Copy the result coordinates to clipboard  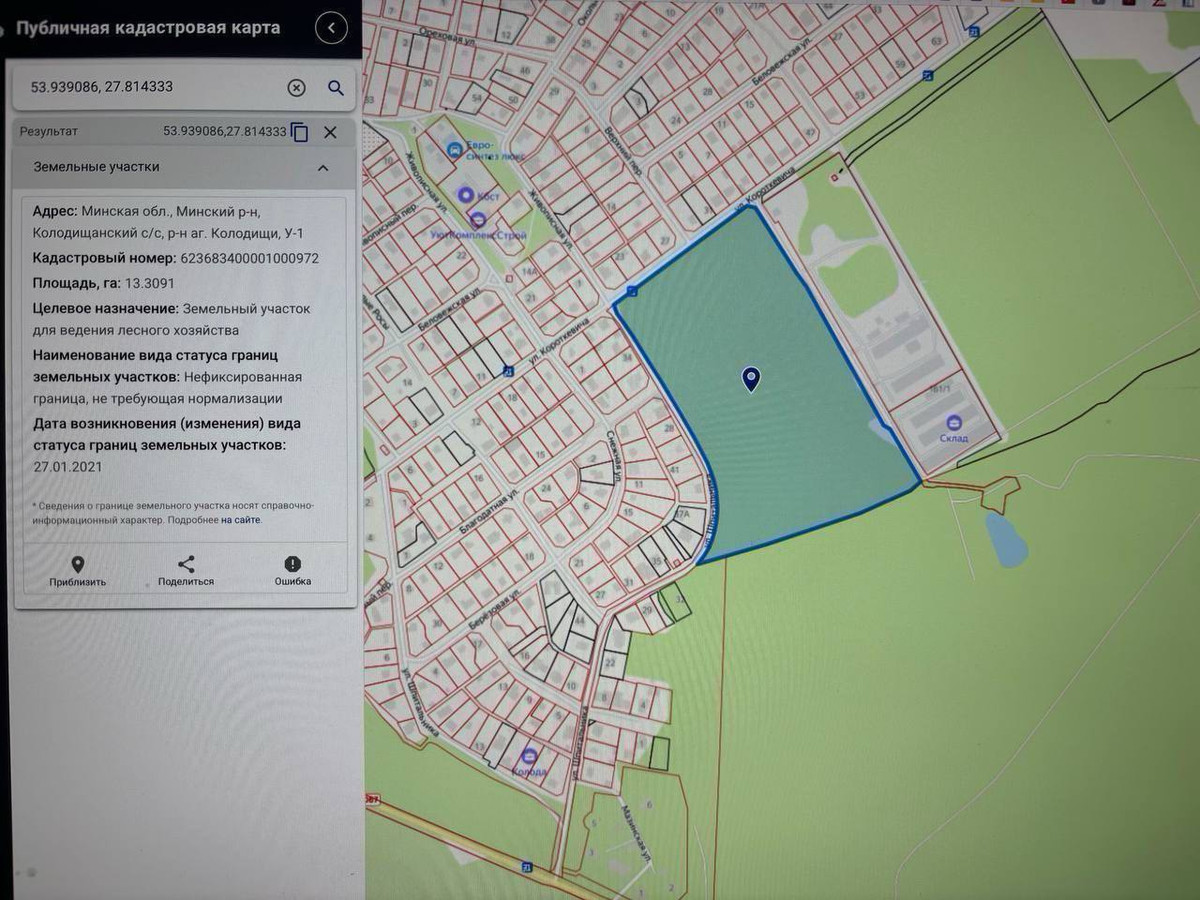(299, 132)
